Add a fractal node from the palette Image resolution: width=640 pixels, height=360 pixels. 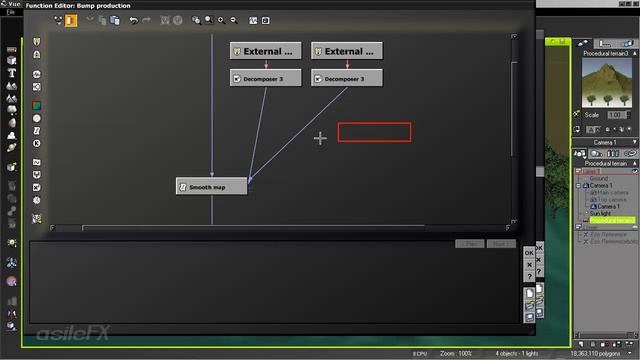37,87
